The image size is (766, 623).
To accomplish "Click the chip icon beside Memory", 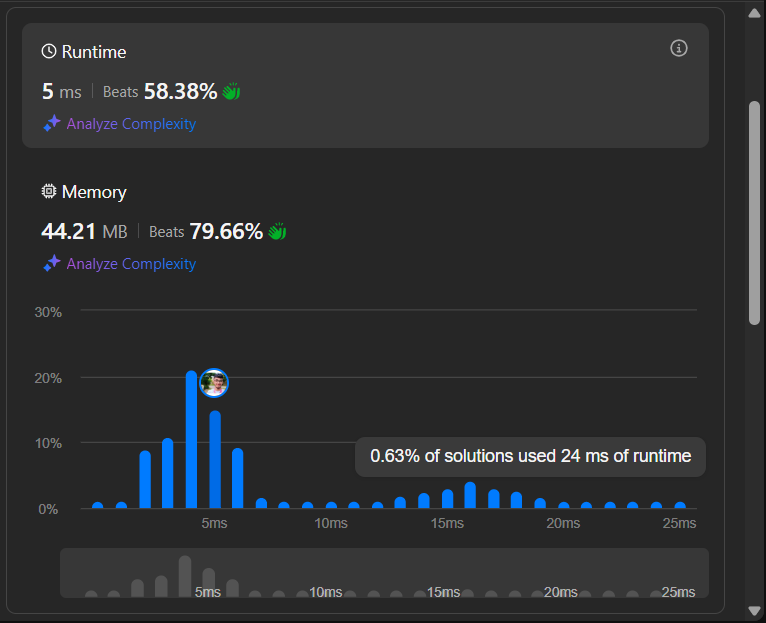I will click(x=49, y=192).
